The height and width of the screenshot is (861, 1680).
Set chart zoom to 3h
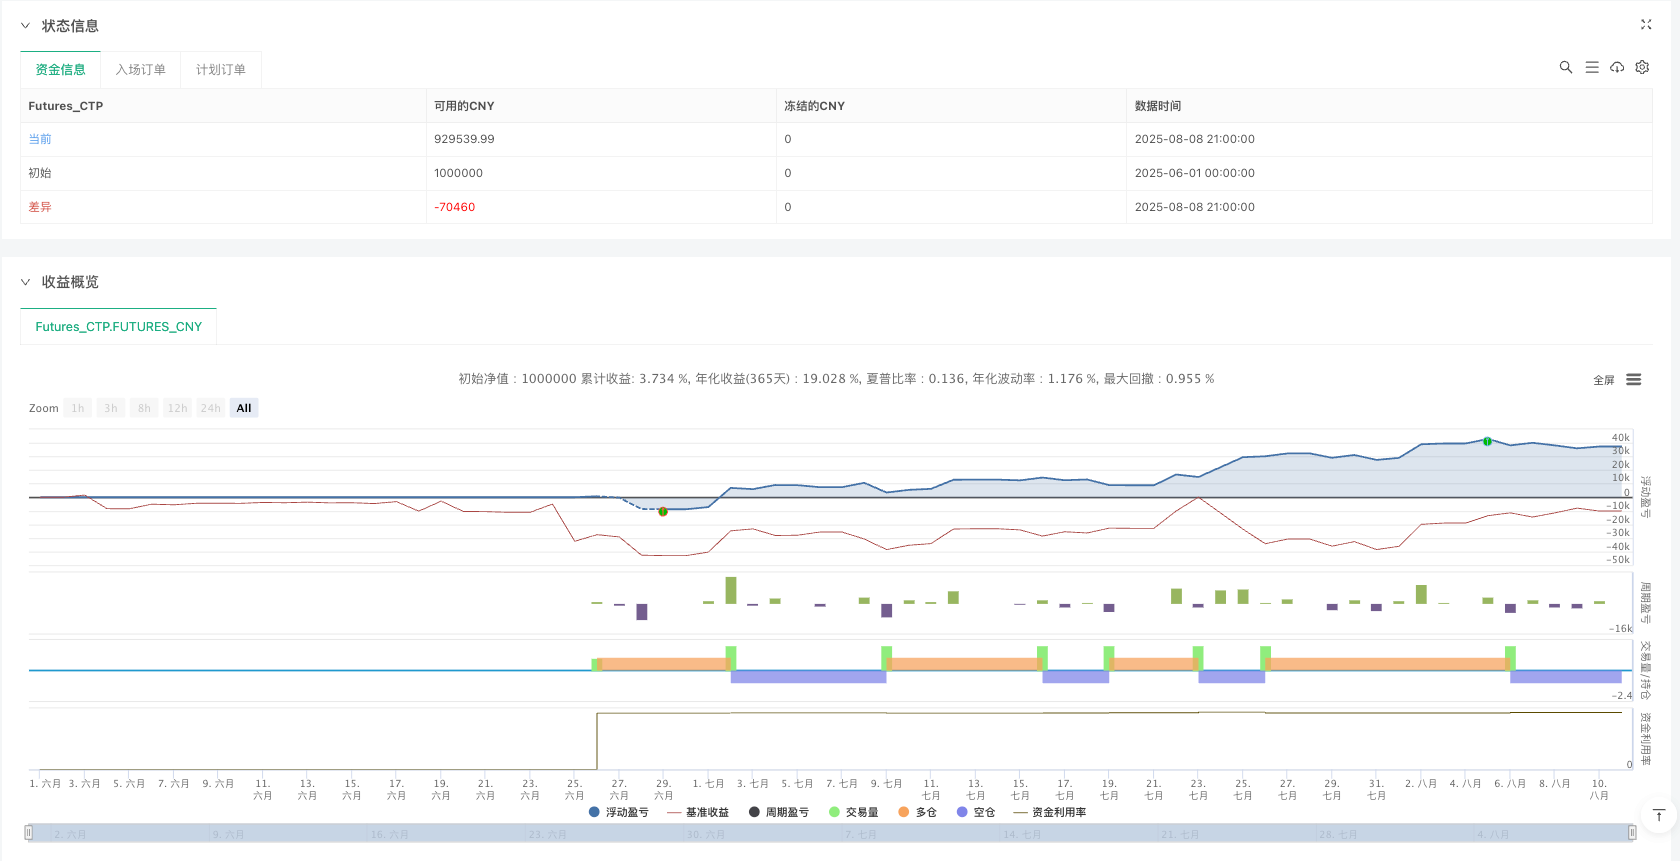(111, 408)
